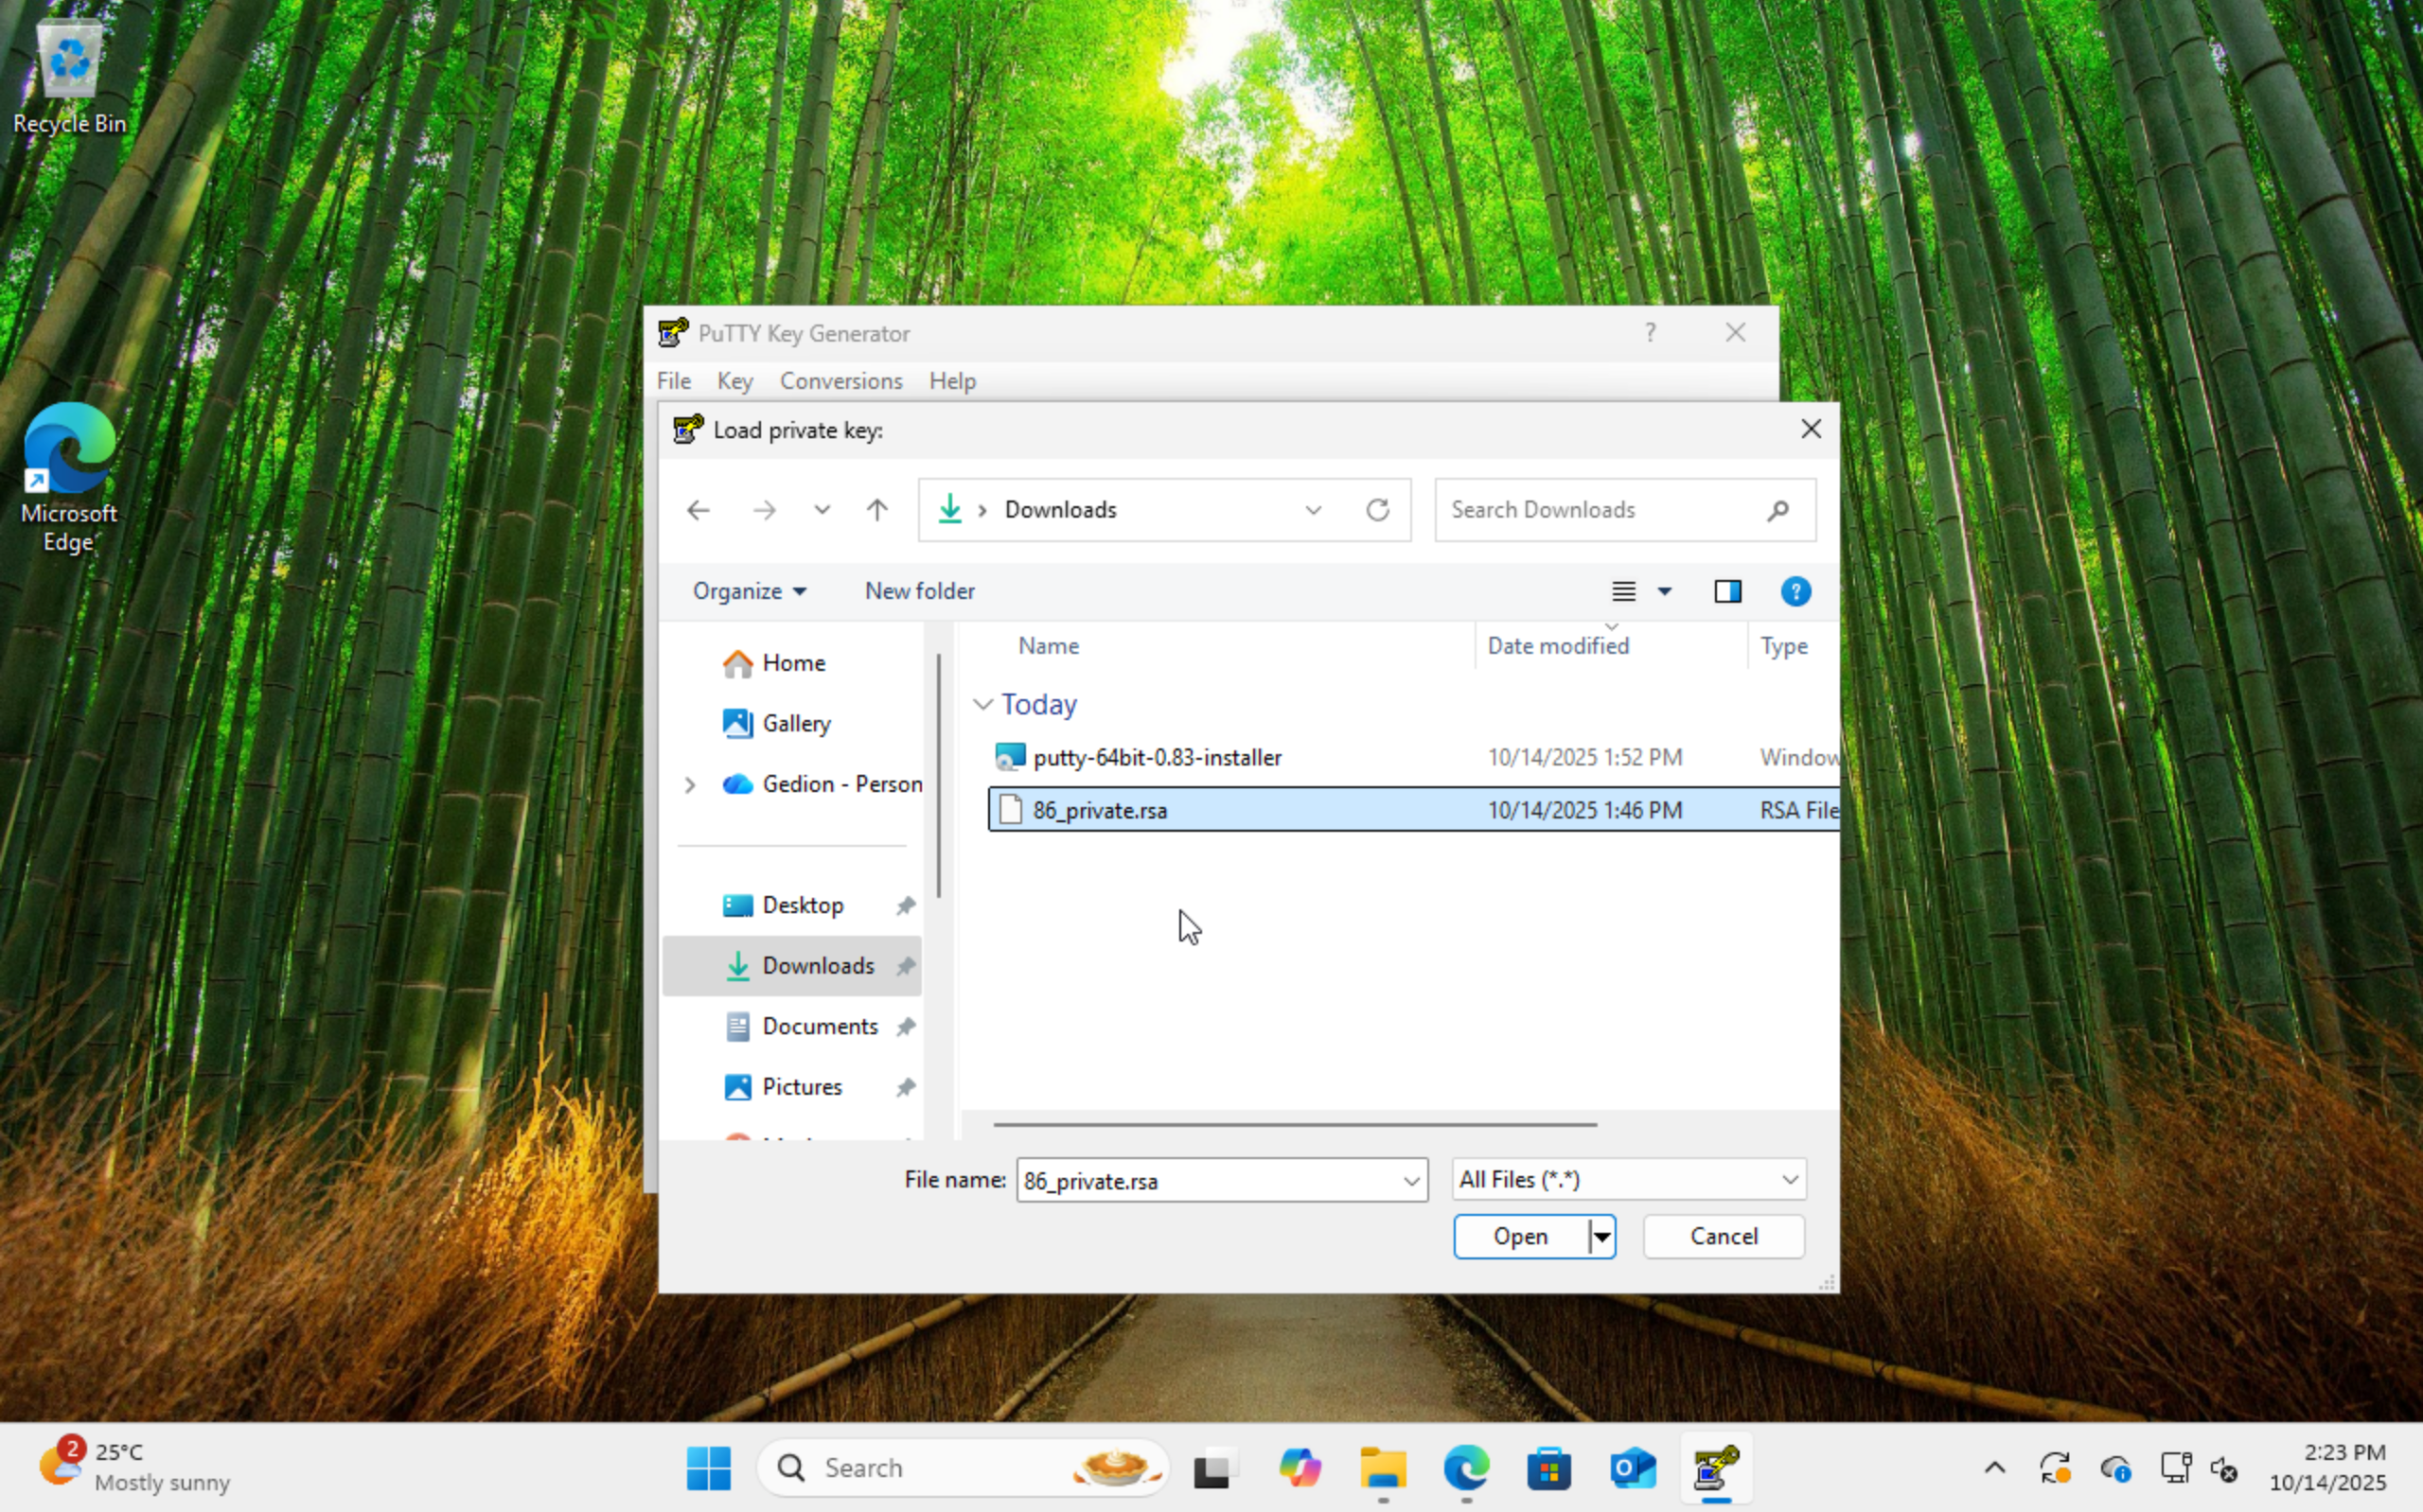Viewport: 2423px width, 1512px height.
Task: Click the Up one level arrow
Action: click(x=877, y=510)
